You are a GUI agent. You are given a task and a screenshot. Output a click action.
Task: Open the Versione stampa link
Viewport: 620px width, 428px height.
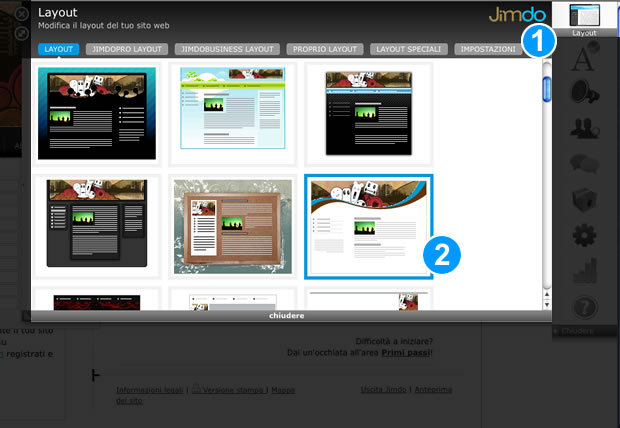pos(233,390)
